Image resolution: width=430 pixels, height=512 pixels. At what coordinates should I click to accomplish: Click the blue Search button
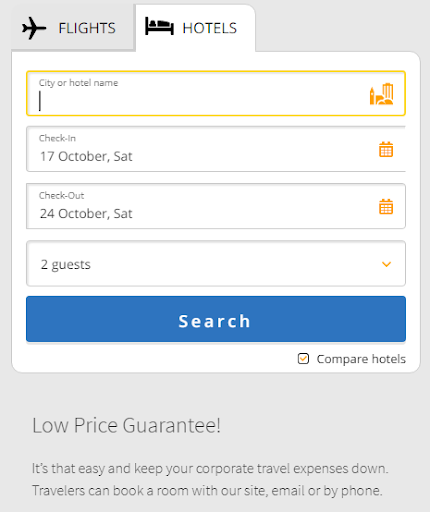[x=216, y=319]
